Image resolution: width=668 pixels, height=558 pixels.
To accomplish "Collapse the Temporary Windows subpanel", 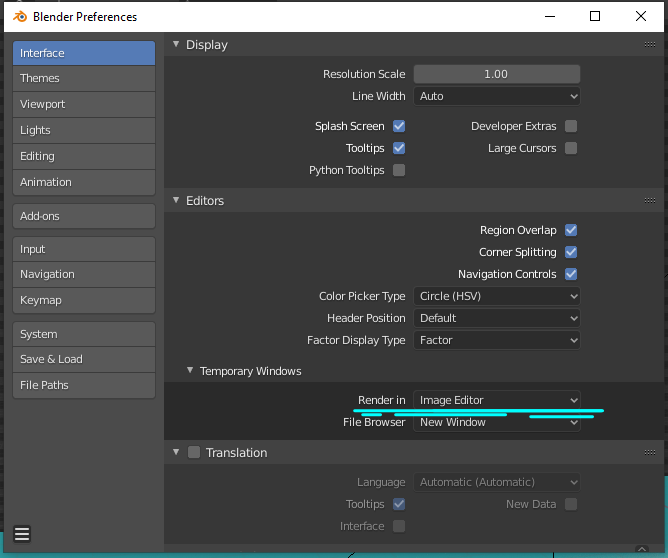I will 190,370.
